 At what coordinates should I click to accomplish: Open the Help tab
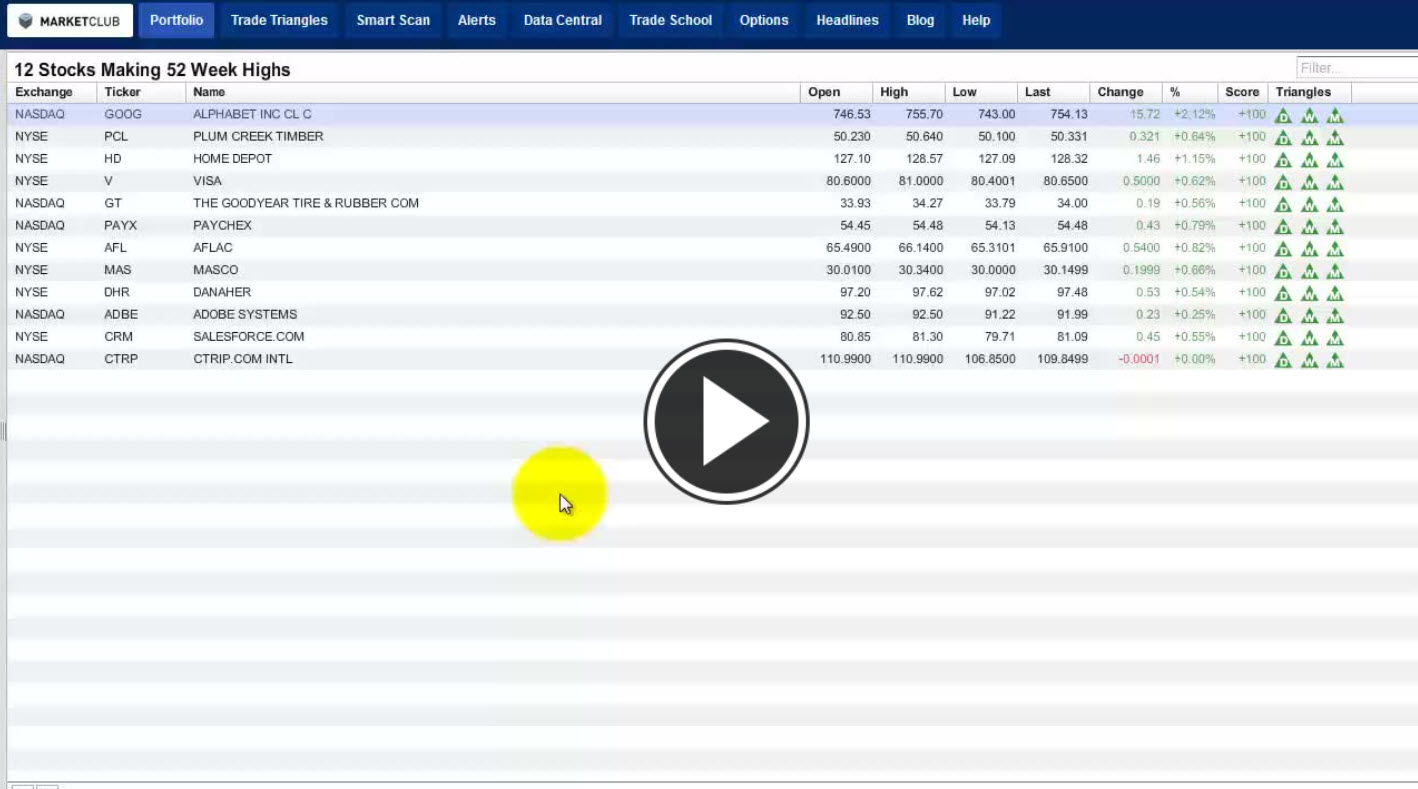click(975, 20)
